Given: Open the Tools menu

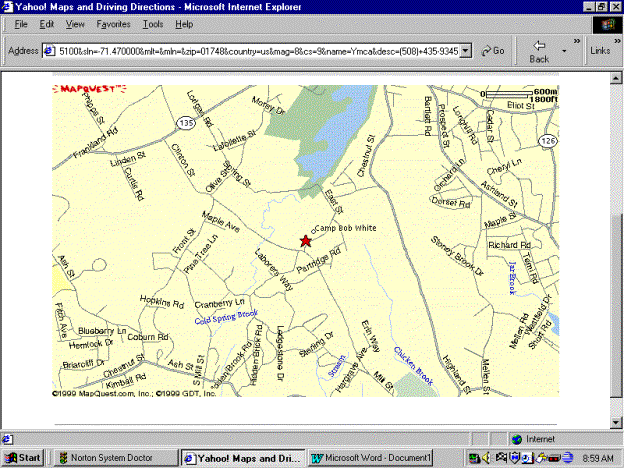Looking at the screenshot, I should tap(153, 24).
